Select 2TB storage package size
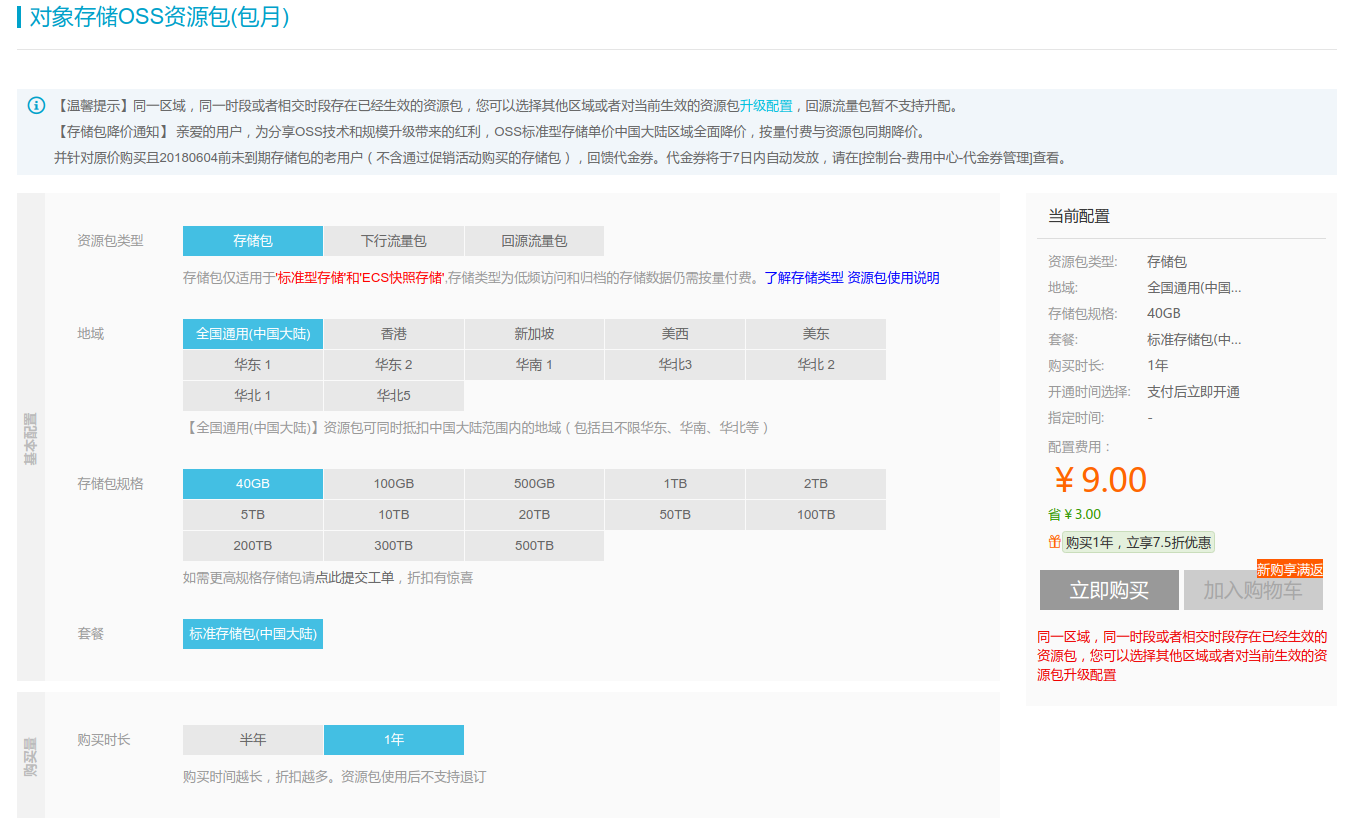The image size is (1350, 833). pos(816,484)
